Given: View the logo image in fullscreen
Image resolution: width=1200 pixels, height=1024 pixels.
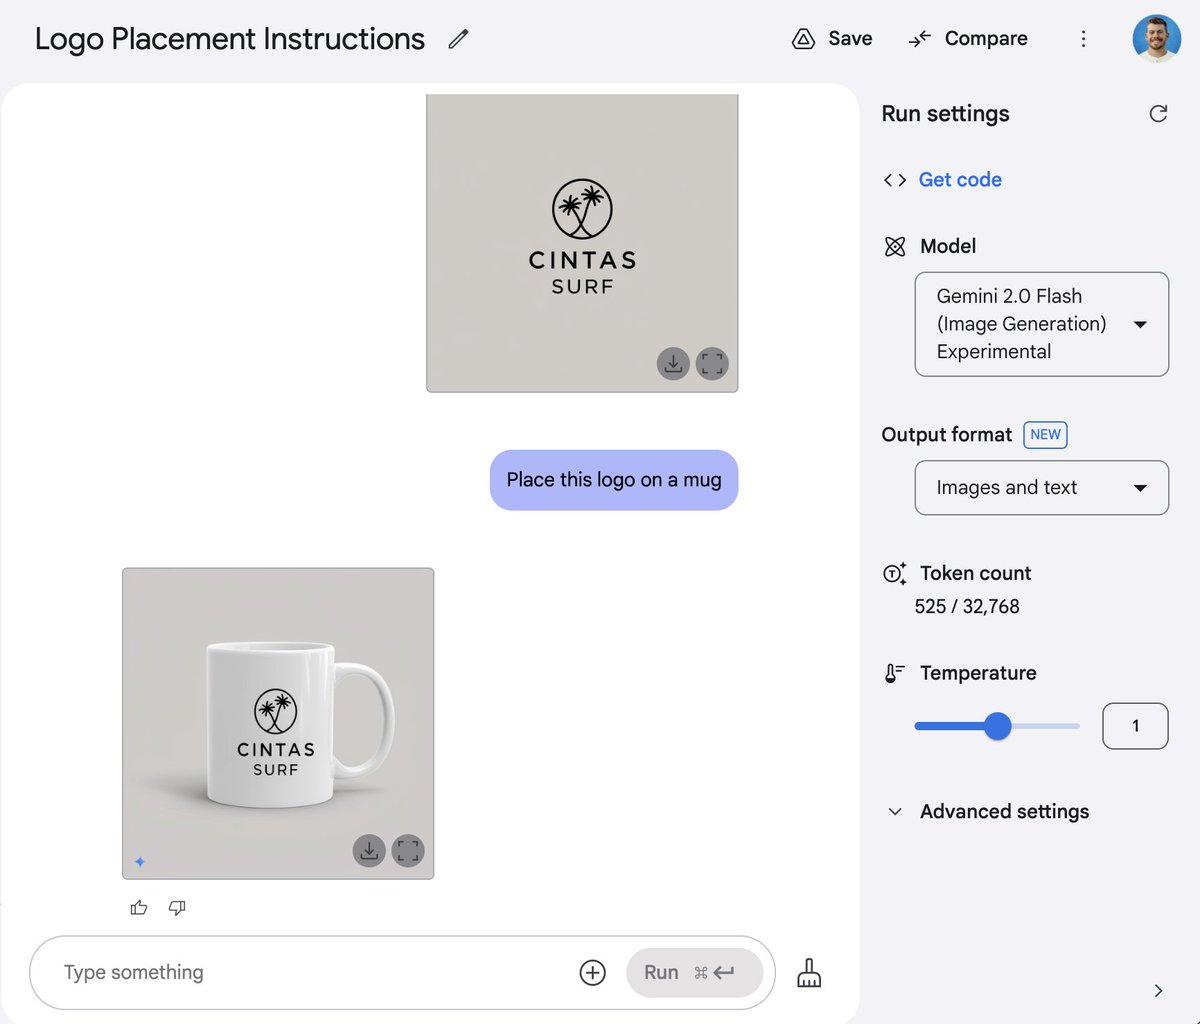Looking at the screenshot, I should 712,363.
